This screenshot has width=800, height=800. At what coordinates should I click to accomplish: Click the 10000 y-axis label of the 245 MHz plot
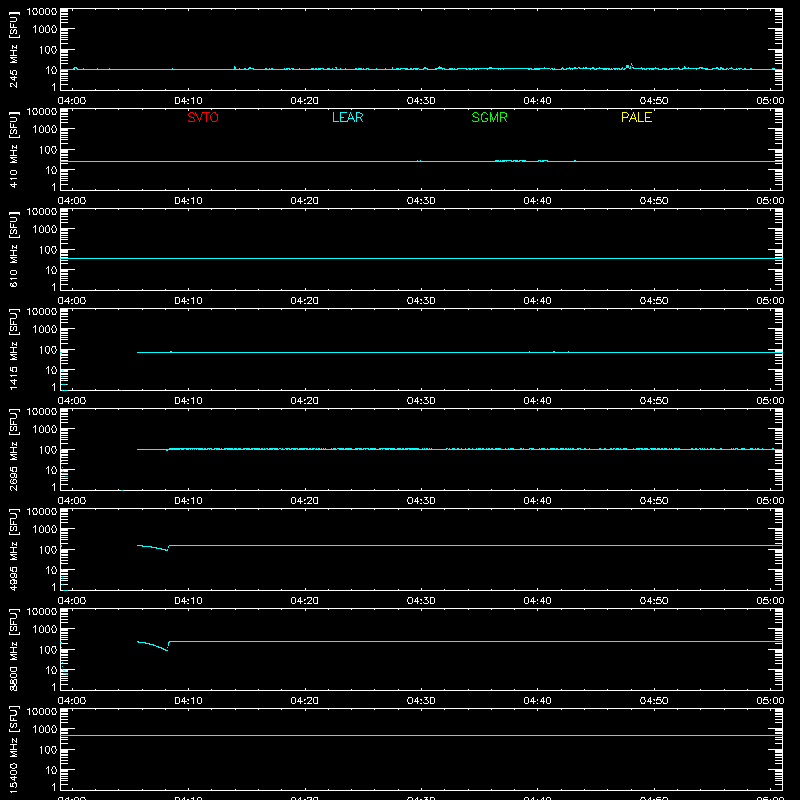(x=42, y=12)
